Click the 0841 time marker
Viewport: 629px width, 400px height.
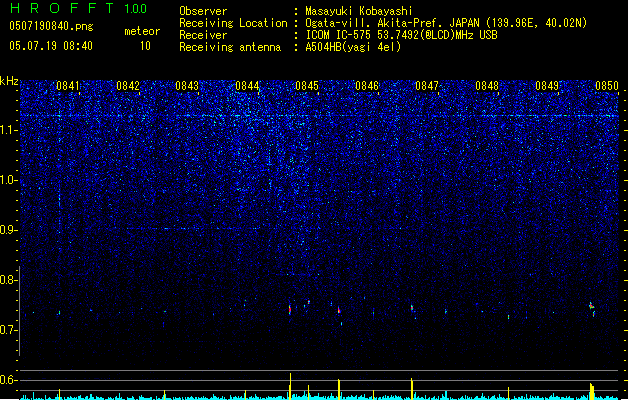pos(68,86)
